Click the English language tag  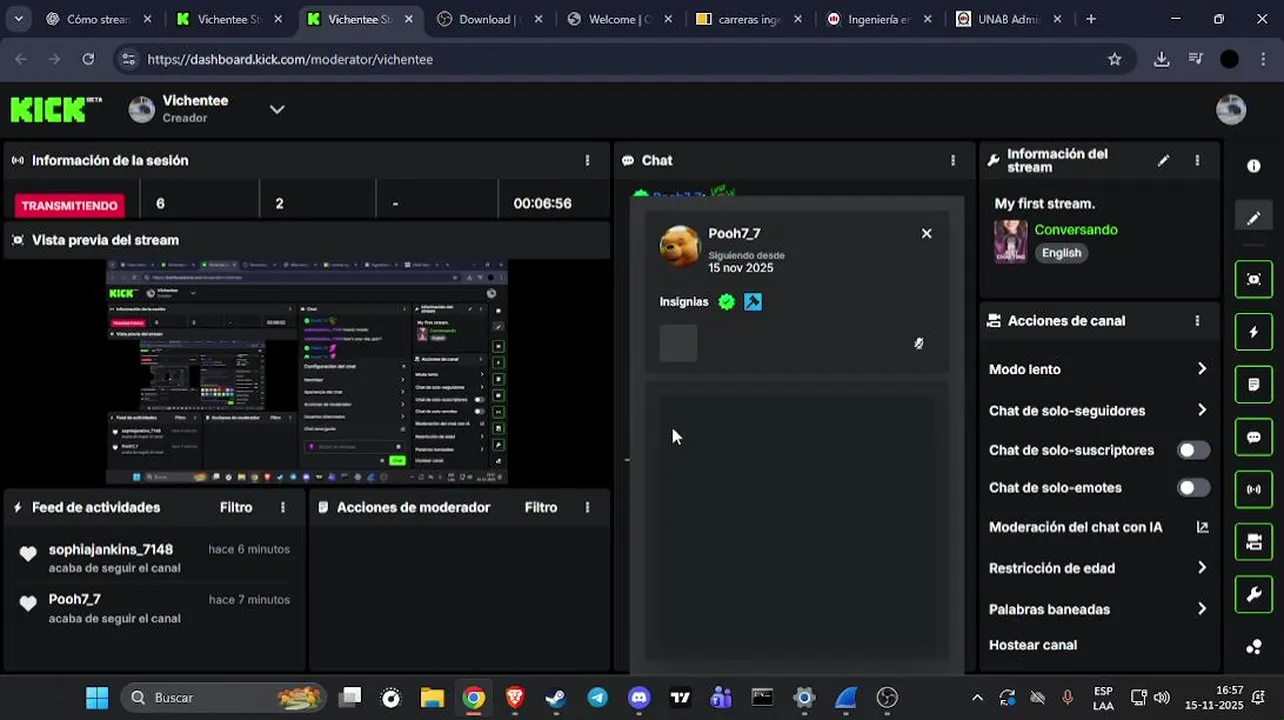click(1061, 253)
